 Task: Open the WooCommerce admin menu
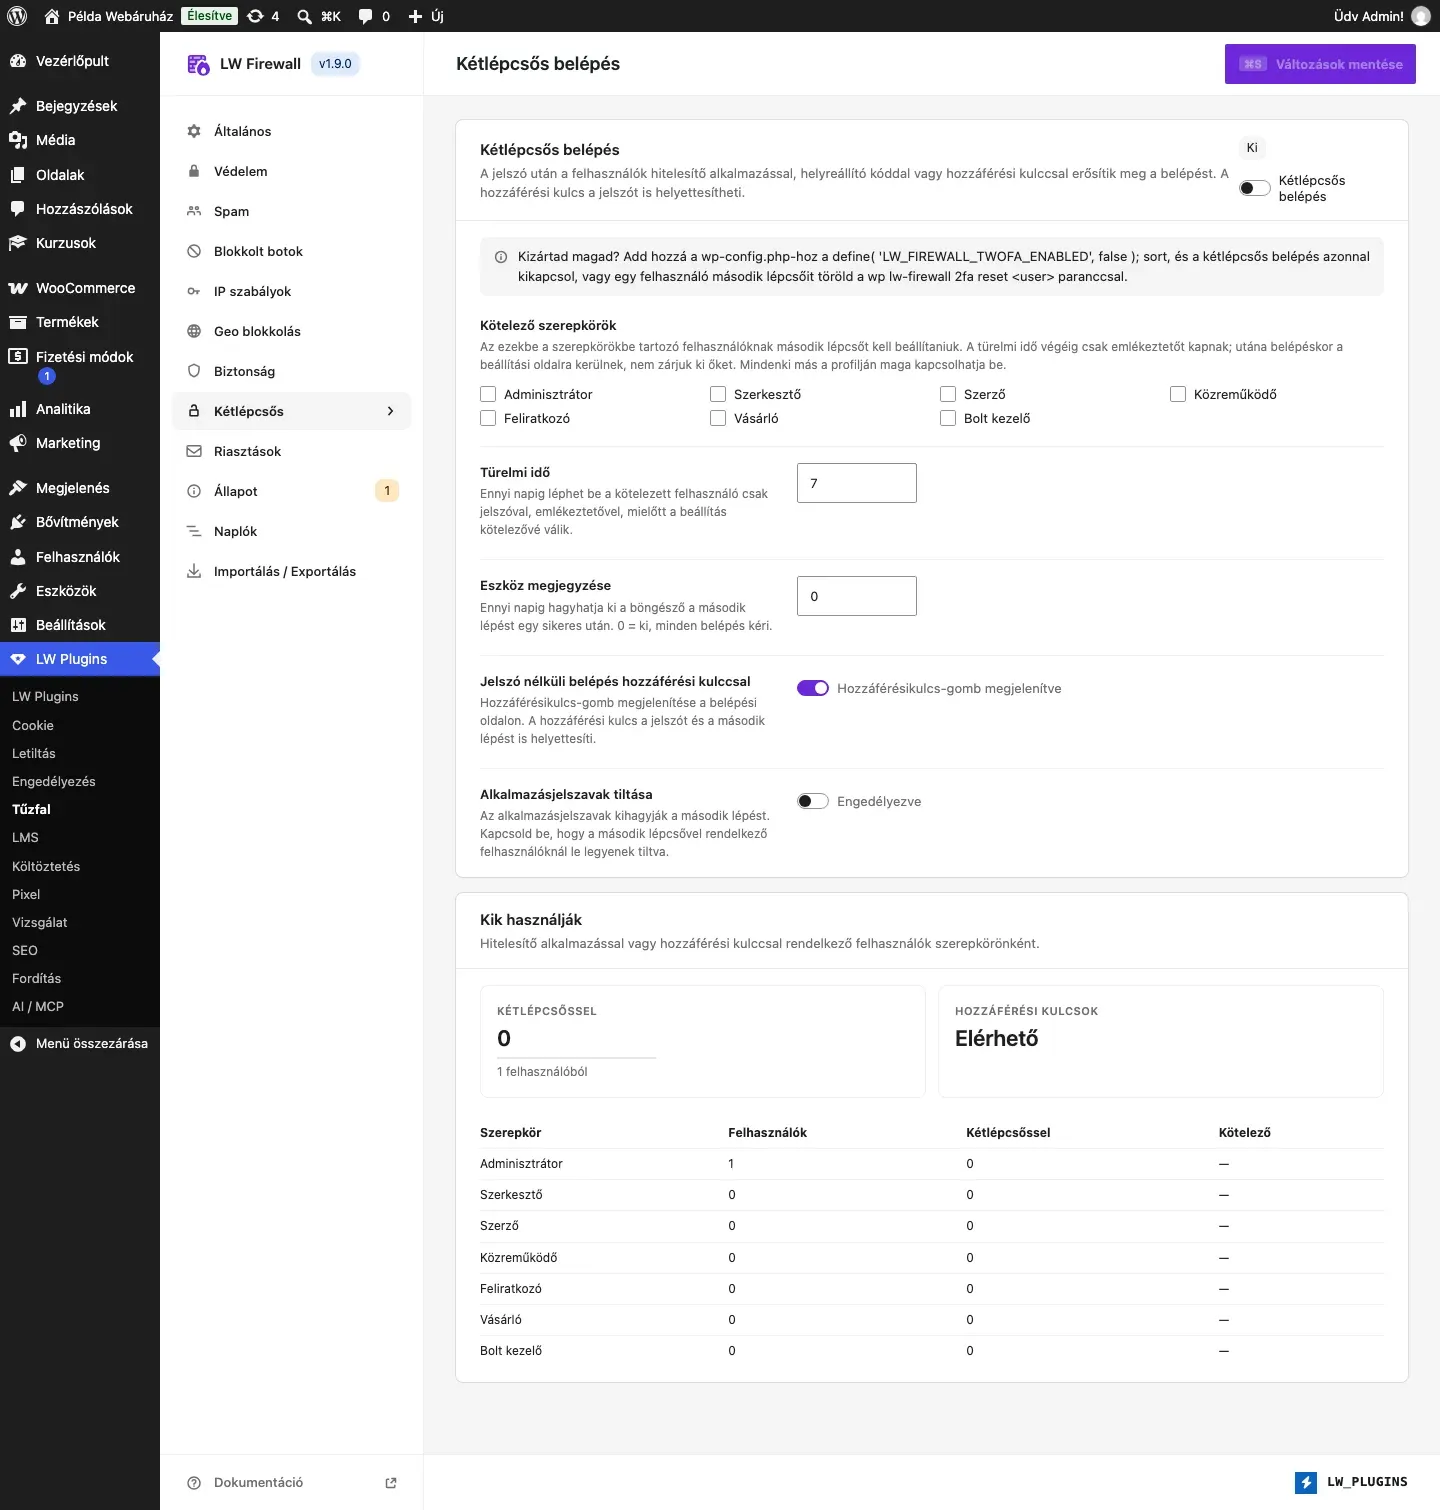[x=80, y=288]
